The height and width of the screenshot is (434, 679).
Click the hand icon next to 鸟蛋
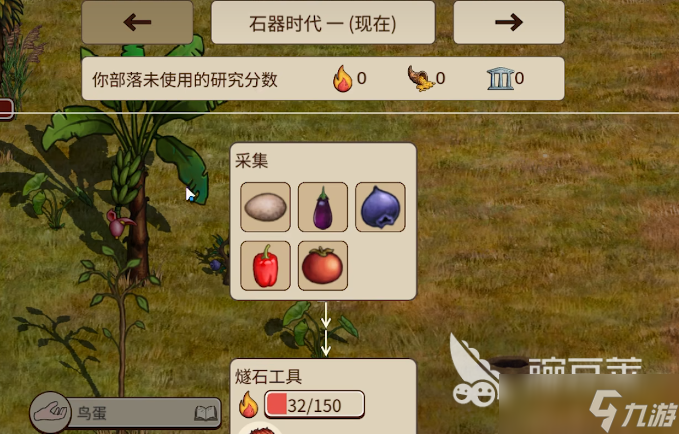[51, 412]
